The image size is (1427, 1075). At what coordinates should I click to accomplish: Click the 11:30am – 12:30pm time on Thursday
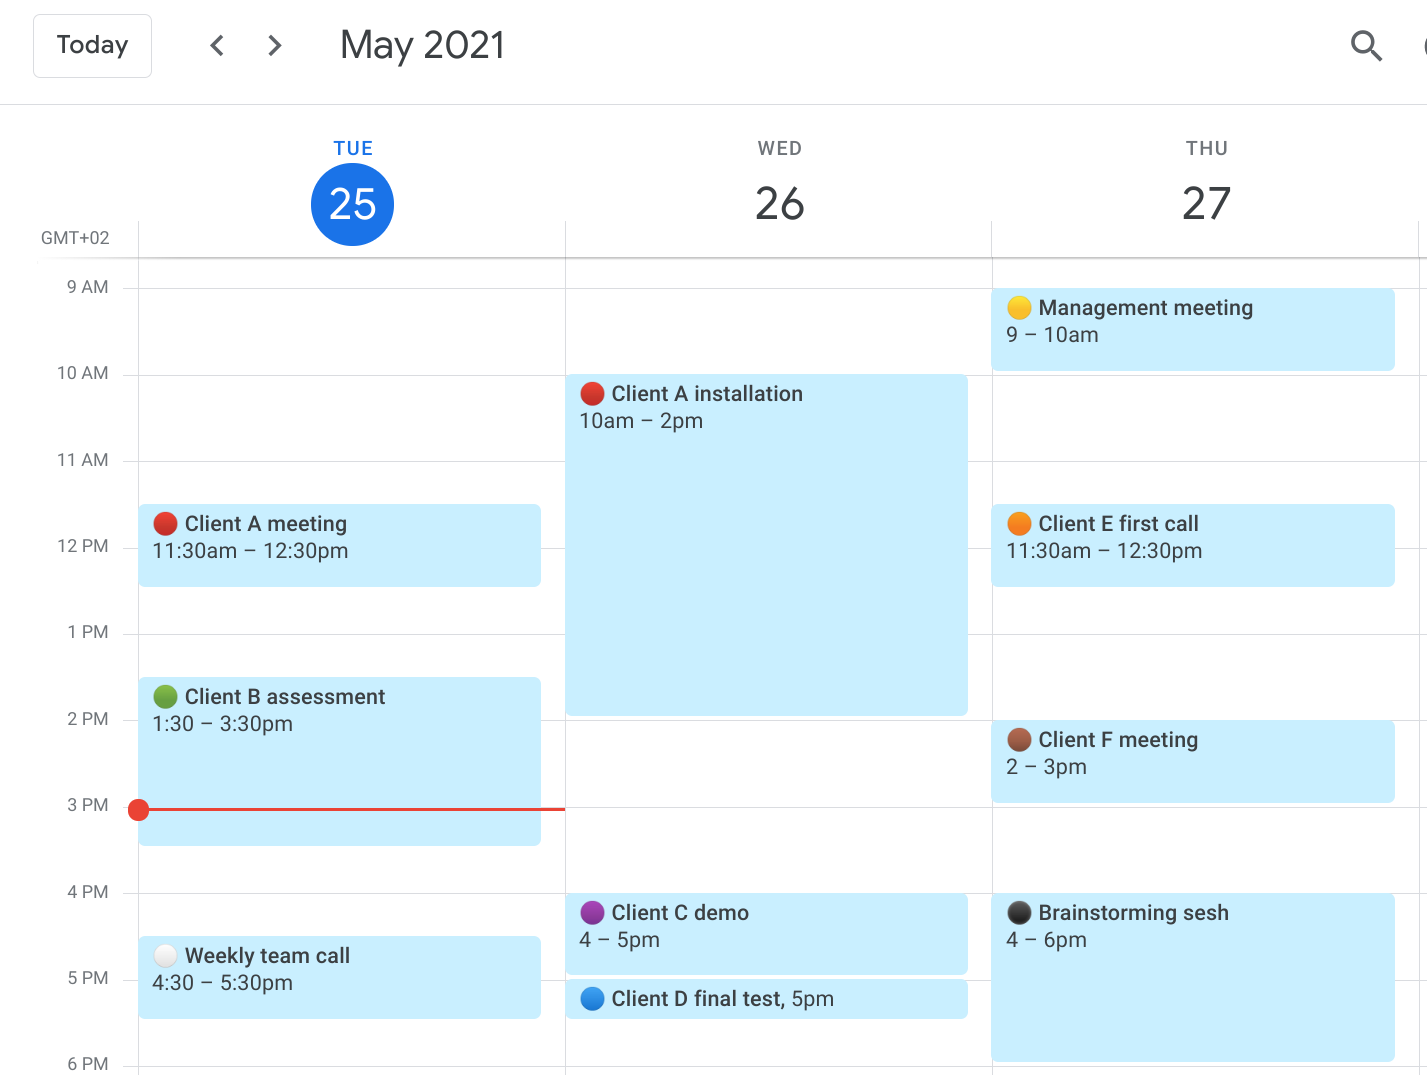click(1104, 551)
